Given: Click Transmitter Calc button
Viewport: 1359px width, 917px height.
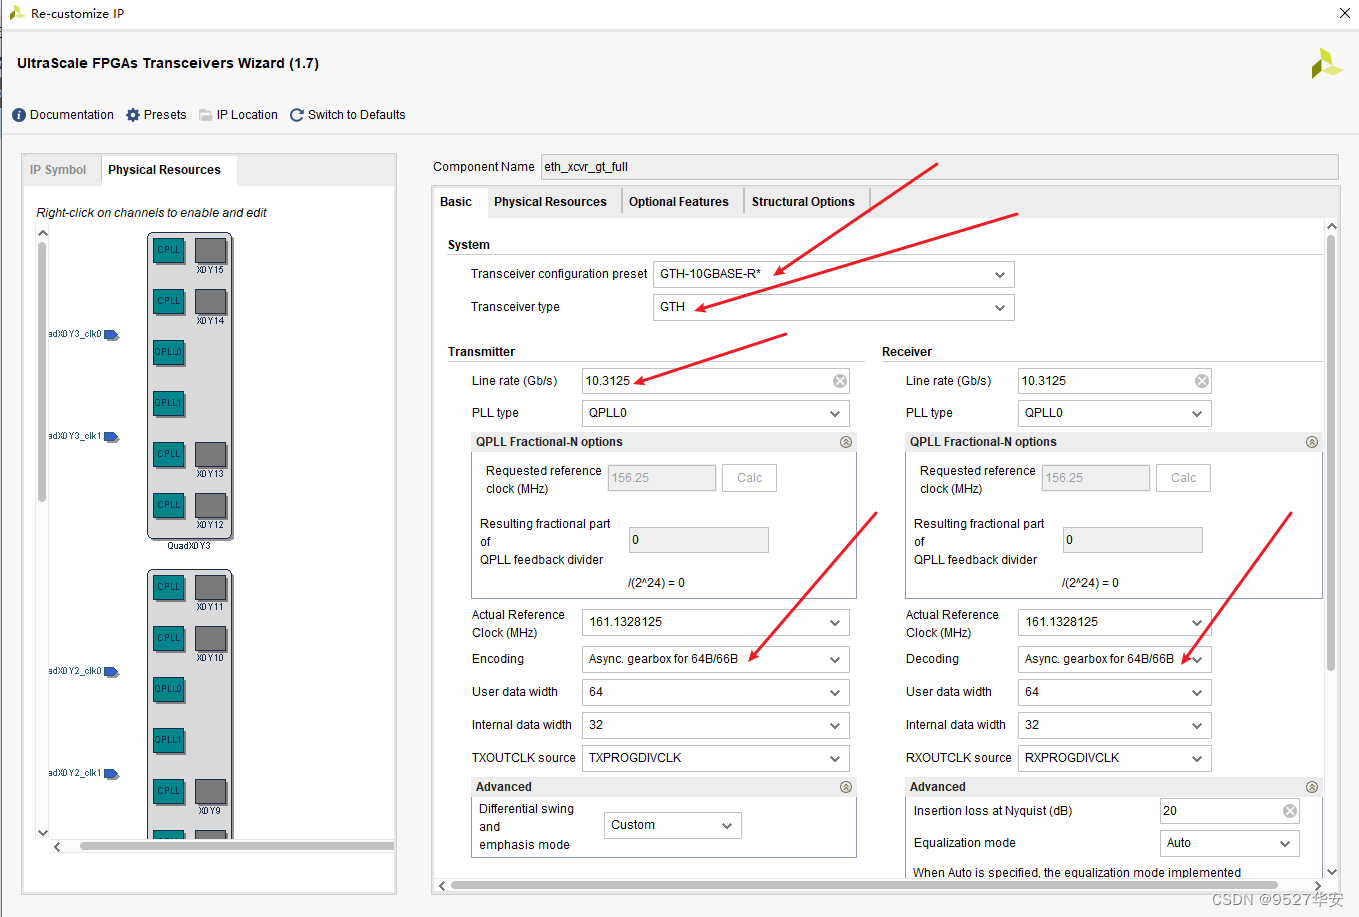Looking at the screenshot, I should [x=750, y=478].
